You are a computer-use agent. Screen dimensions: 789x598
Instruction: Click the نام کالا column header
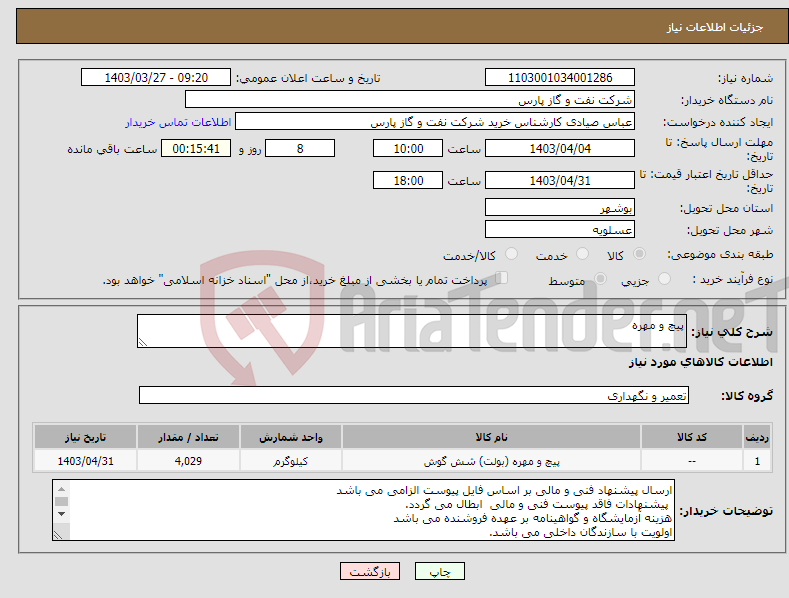(x=491, y=437)
